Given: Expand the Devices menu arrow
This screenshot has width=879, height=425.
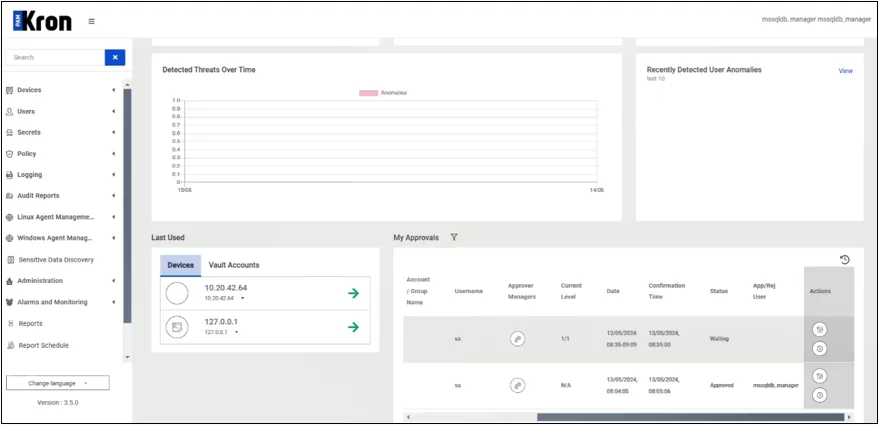Looking at the screenshot, I should pyautogui.click(x=113, y=90).
